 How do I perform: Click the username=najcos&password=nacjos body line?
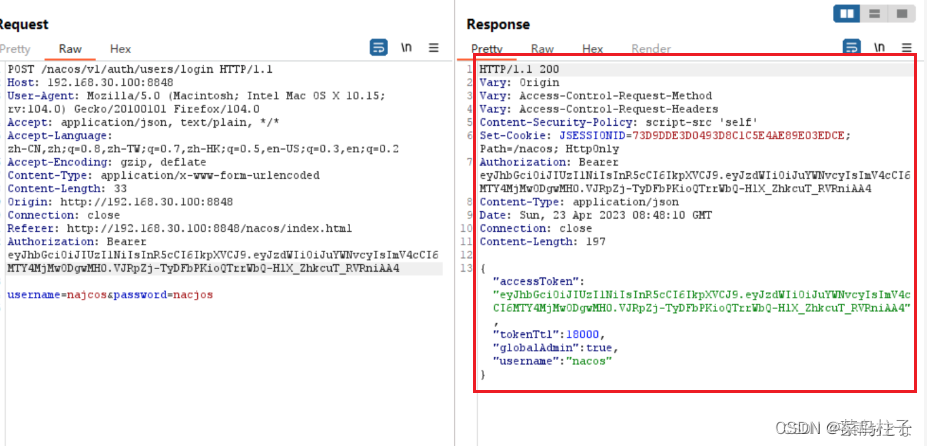tap(110, 295)
